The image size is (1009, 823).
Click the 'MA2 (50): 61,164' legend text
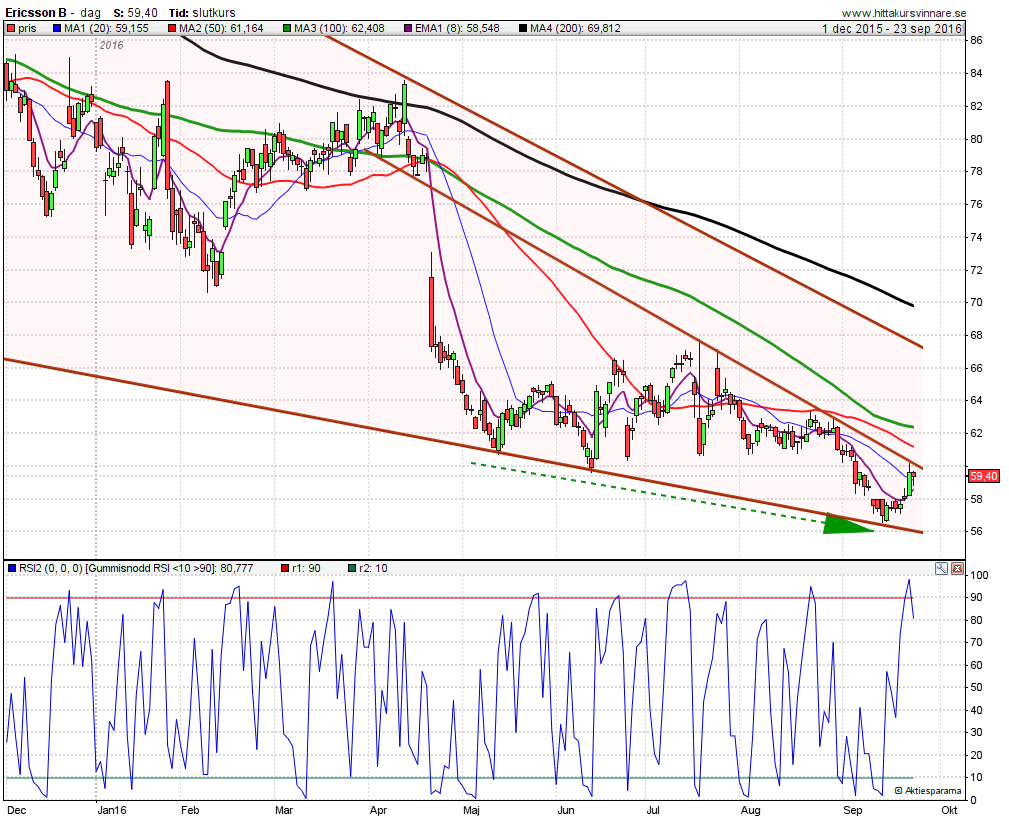[x=221, y=28]
